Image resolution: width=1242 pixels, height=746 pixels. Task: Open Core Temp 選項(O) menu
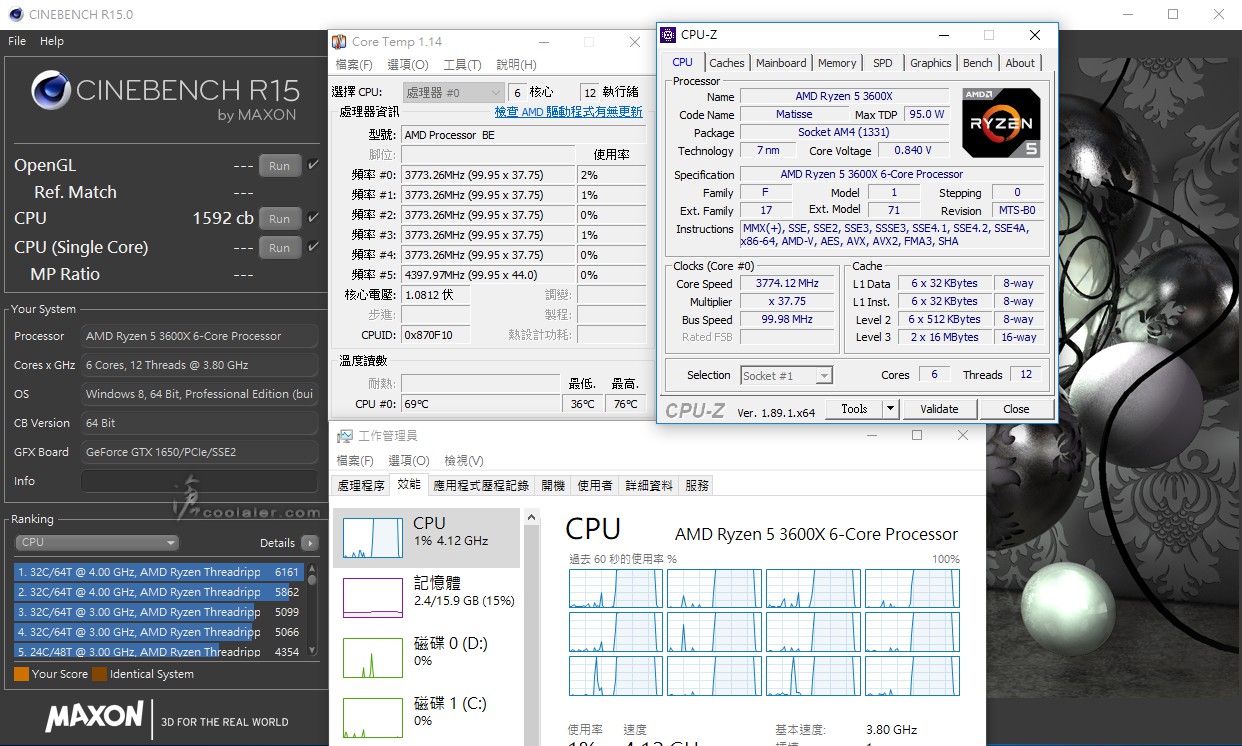408,65
